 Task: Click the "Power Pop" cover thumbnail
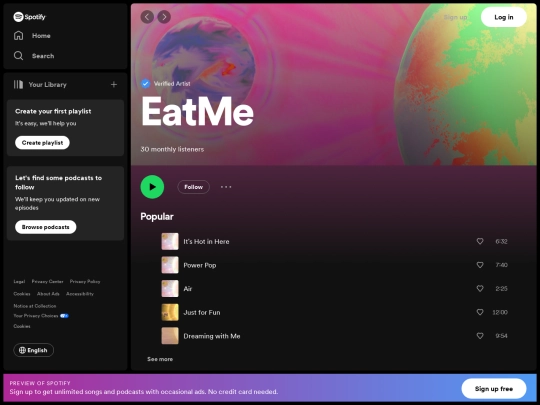(x=170, y=265)
